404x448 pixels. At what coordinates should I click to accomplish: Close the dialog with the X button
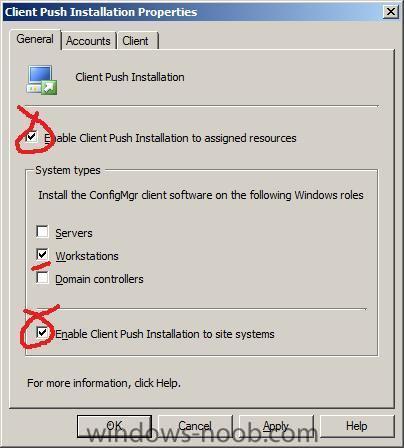[x=391, y=12]
